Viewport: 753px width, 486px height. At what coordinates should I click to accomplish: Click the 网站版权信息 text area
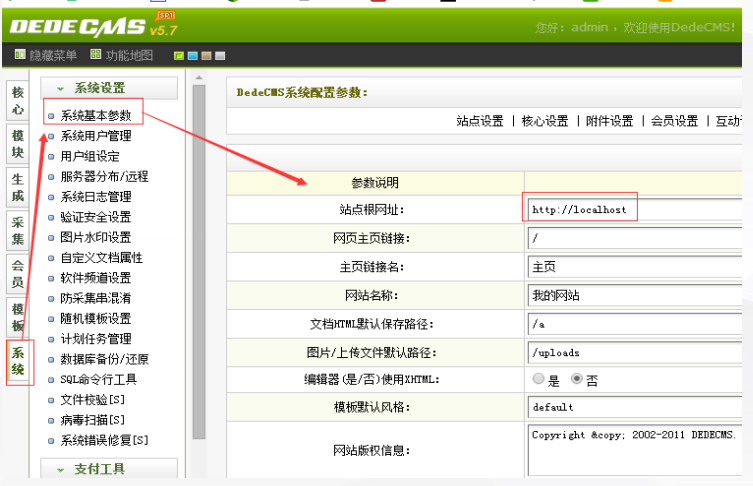pos(635,450)
